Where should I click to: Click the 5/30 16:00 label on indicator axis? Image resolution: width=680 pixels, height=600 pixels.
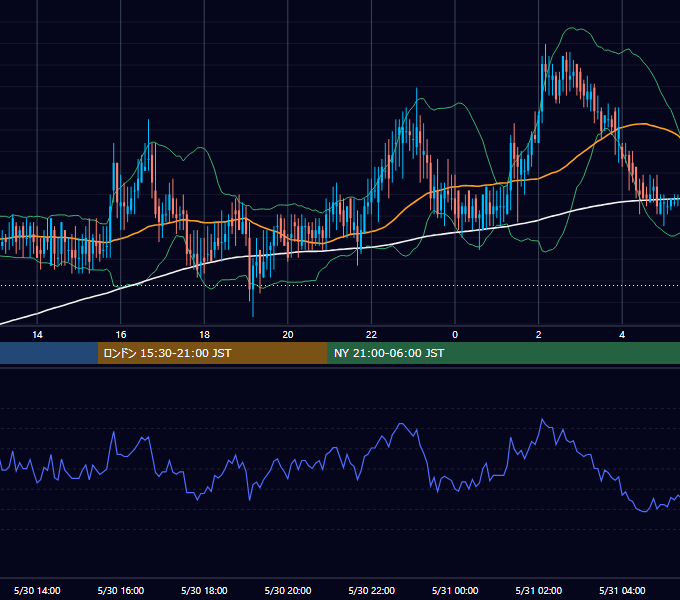(121, 590)
